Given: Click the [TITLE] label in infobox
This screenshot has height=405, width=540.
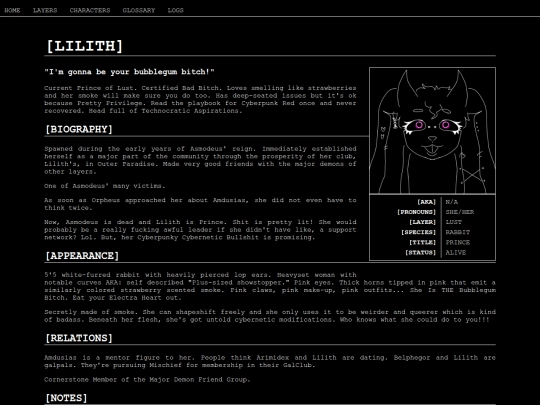Looking at the screenshot, I should (x=423, y=242).
